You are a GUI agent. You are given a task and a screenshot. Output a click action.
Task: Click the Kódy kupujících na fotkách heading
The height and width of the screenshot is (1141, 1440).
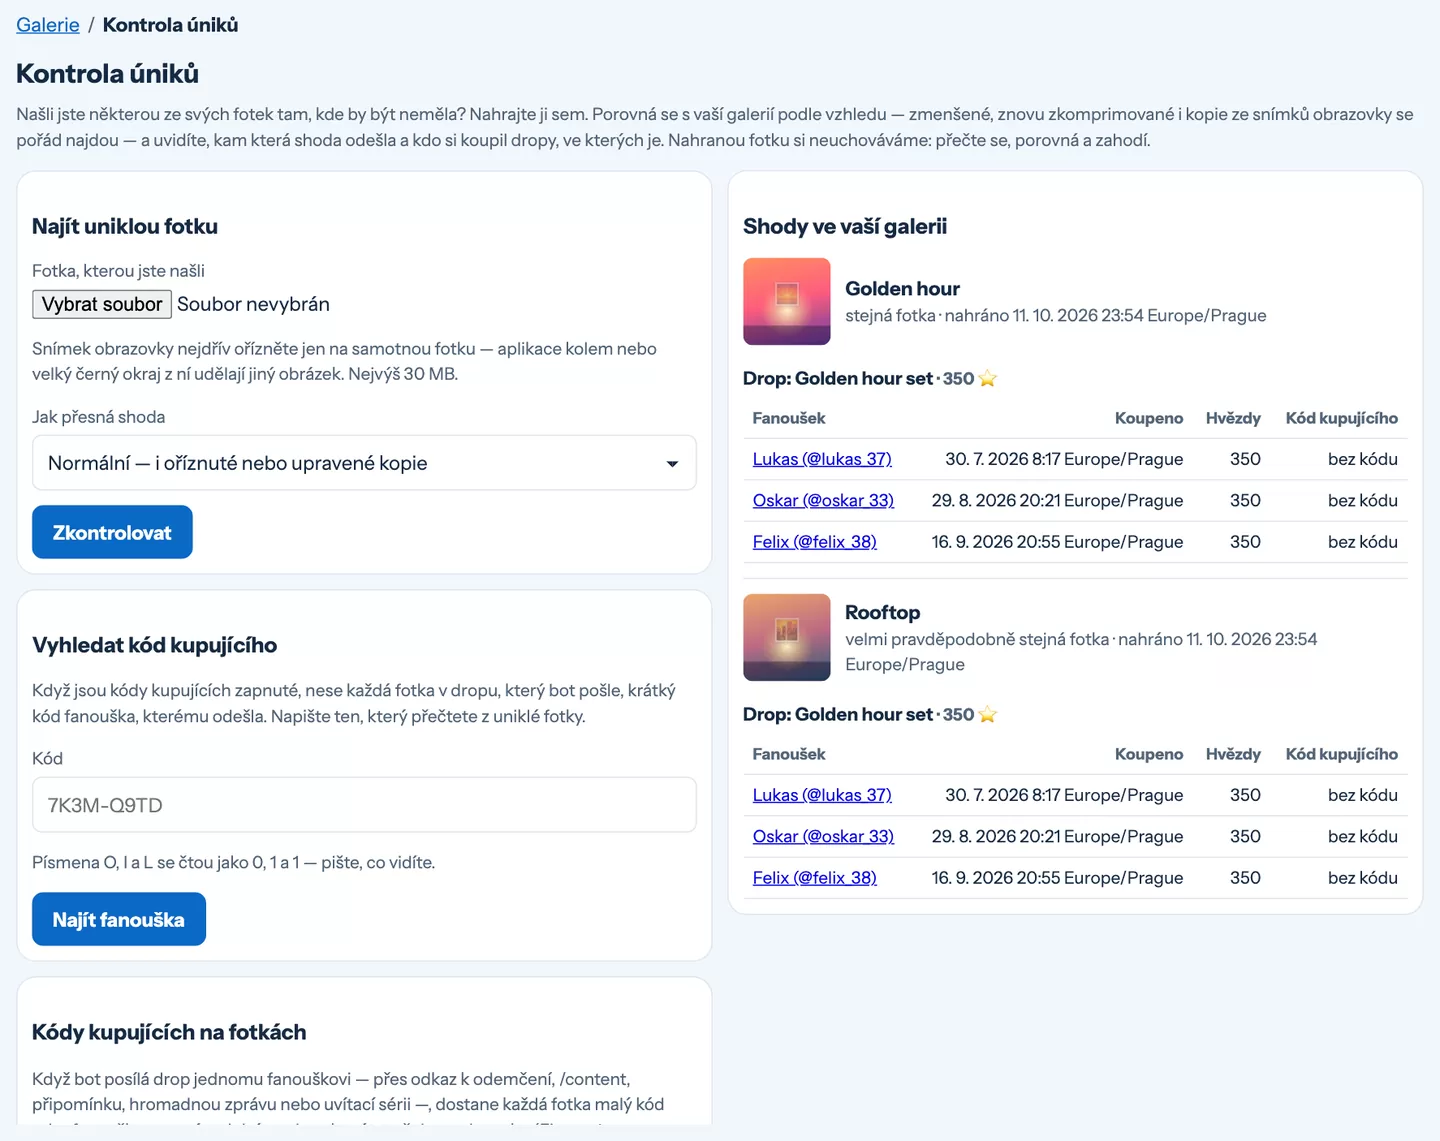click(169, 1032)
